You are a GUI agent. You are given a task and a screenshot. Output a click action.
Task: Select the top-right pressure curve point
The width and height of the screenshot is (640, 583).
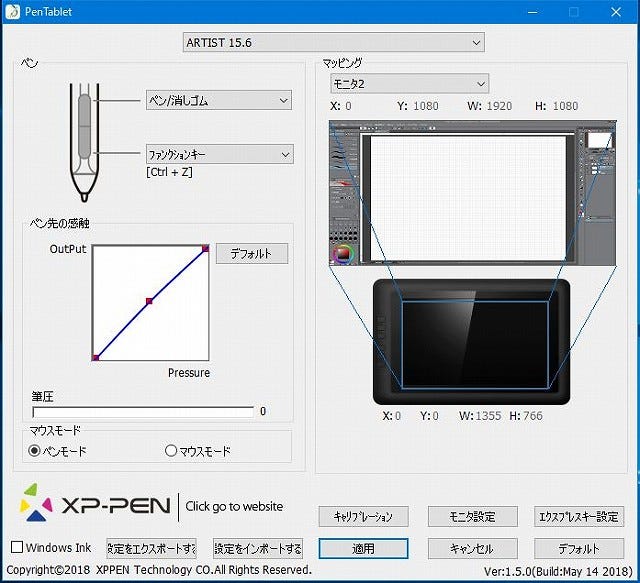tap(206, 248)
